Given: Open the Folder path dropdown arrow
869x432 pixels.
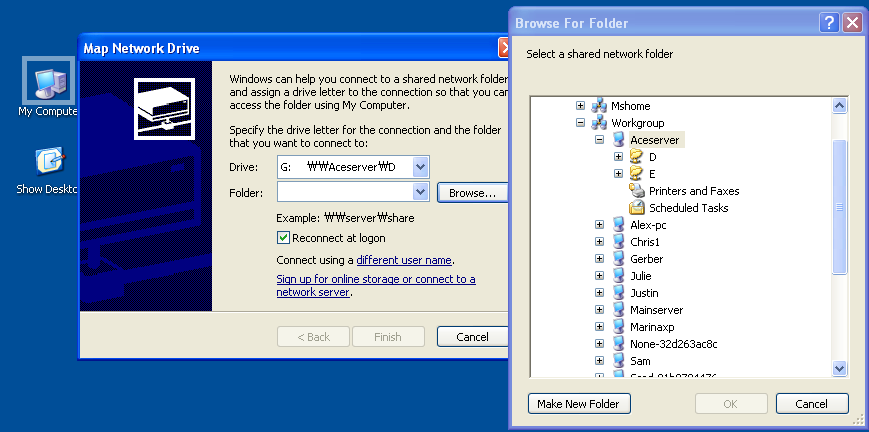Looking at the screenshot, I should point(421,192).
